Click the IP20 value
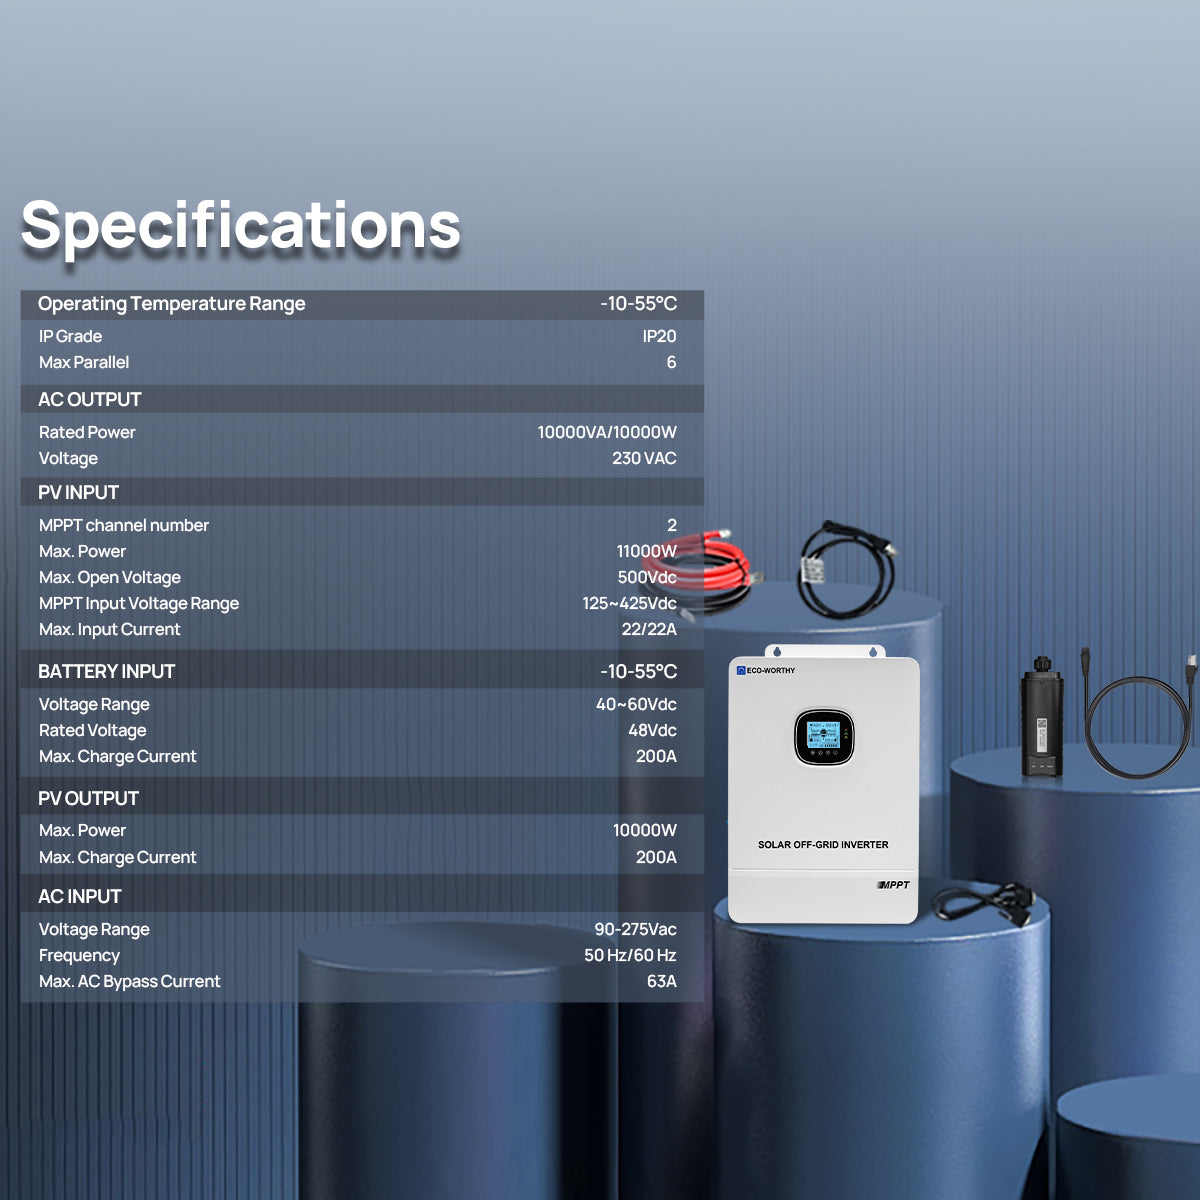Image resolution: width=1200 pixels, height=1200 pixels. (x=659, y=336)
